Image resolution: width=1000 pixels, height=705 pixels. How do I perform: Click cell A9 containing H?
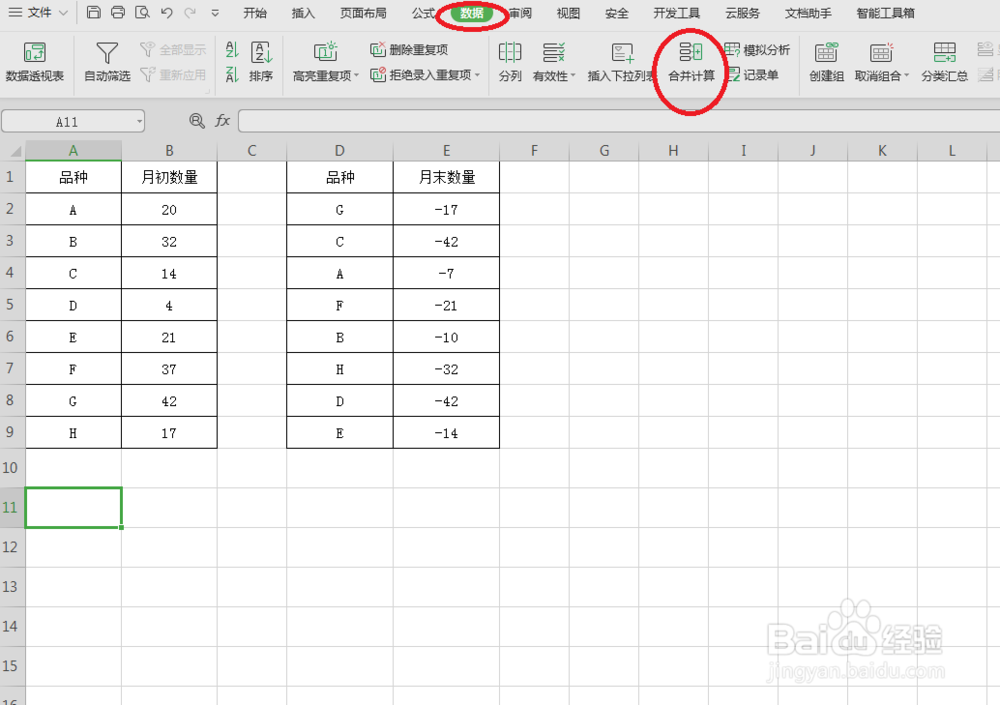click(x=73, y=433)
